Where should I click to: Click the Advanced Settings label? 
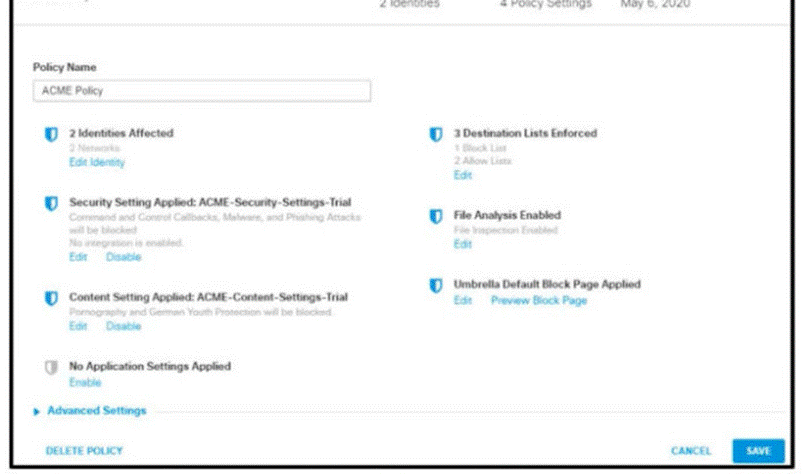97,411
